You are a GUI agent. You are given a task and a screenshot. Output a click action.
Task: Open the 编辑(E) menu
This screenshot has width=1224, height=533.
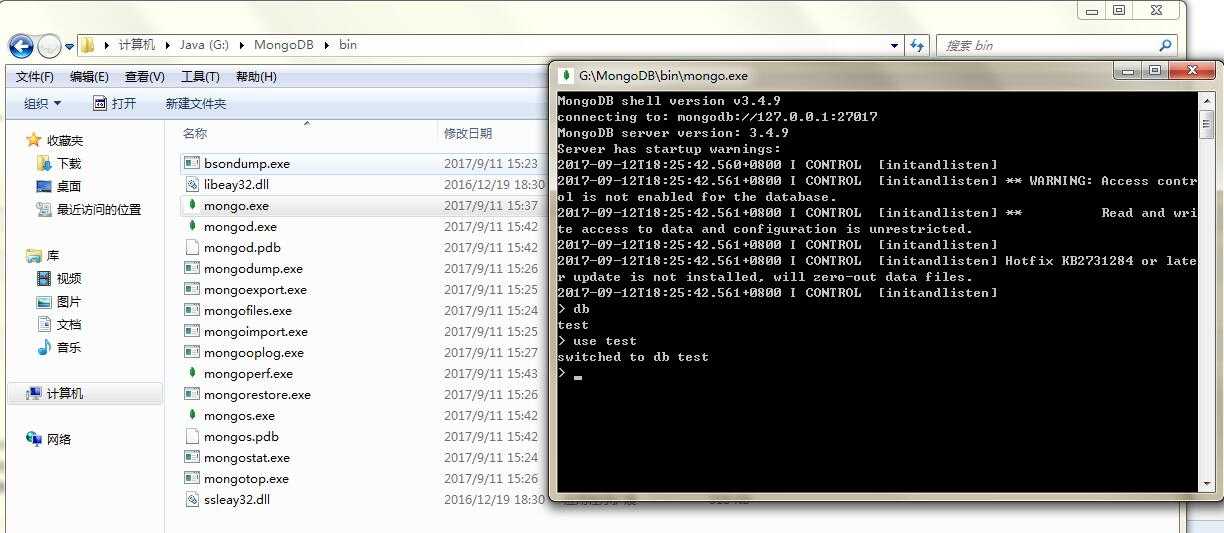pos(89,77)
